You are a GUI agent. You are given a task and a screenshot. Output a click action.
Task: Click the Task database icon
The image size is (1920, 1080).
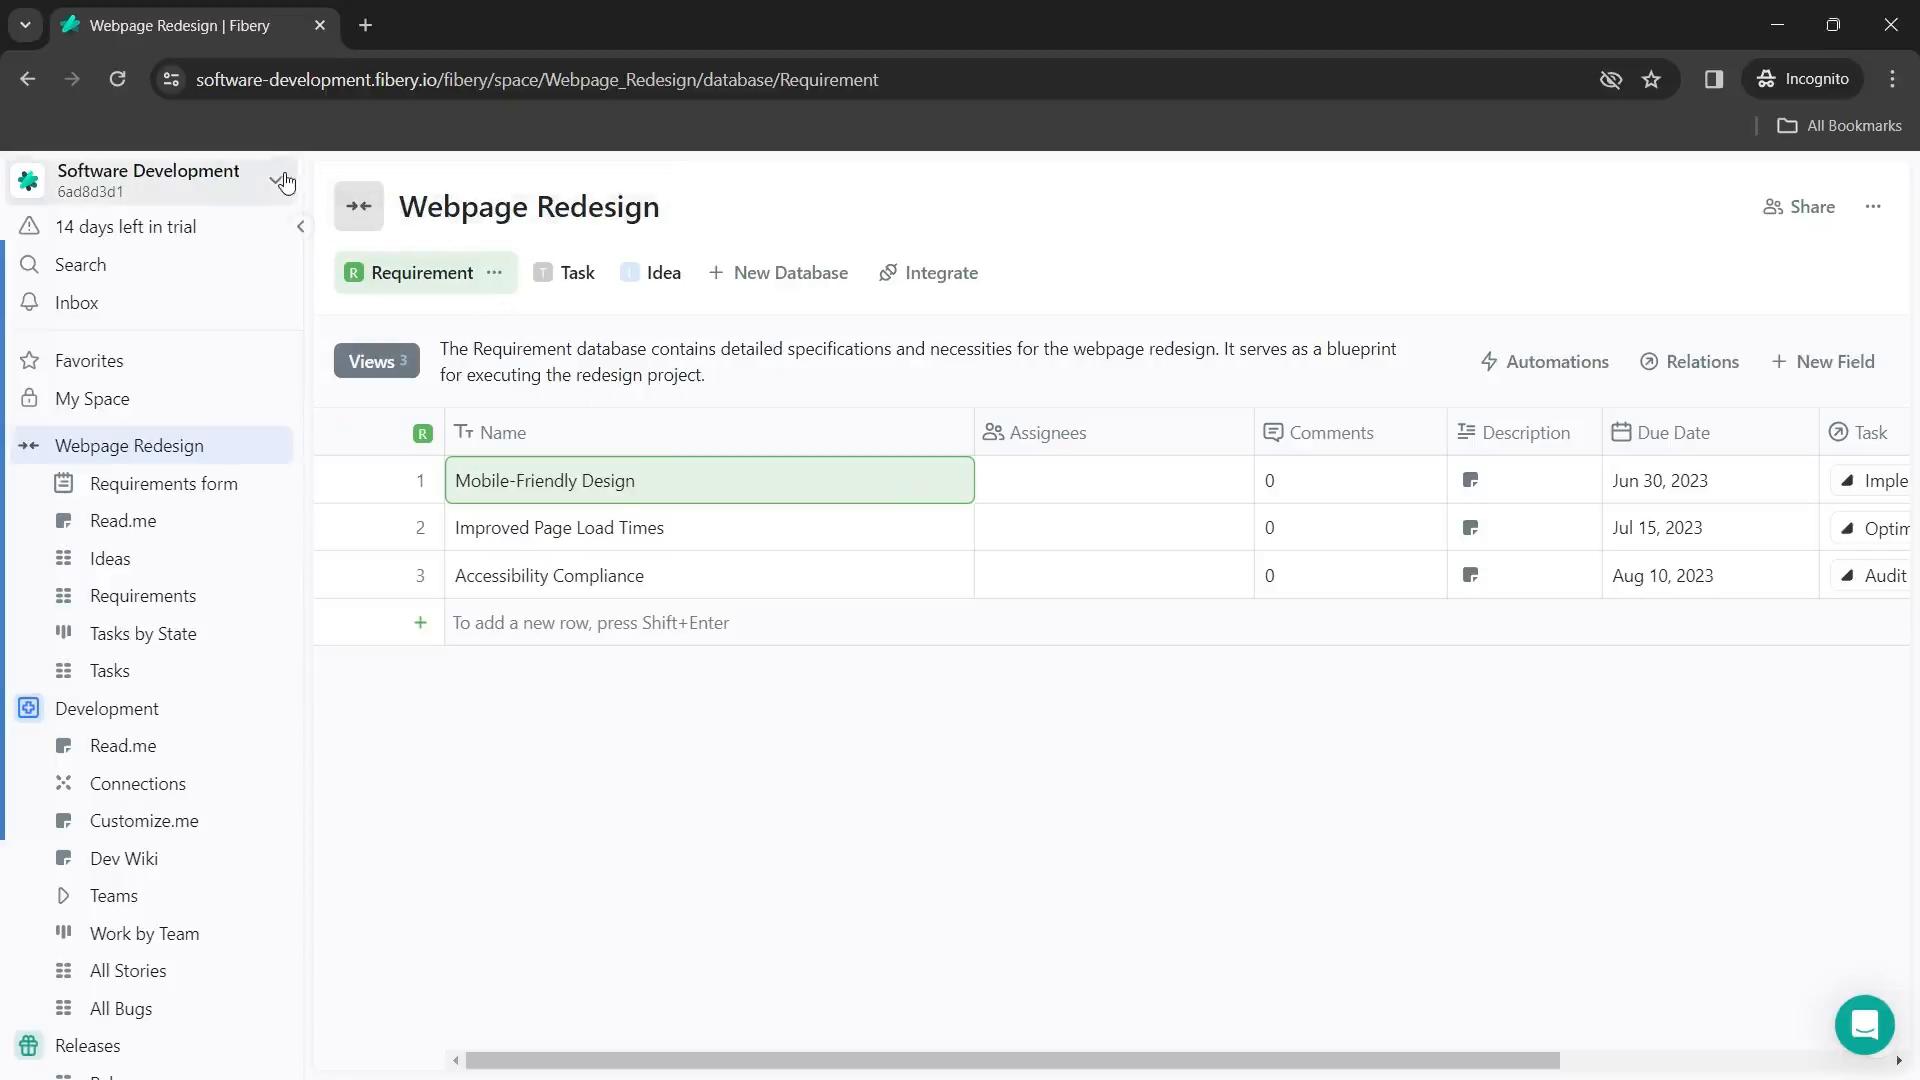542,273
